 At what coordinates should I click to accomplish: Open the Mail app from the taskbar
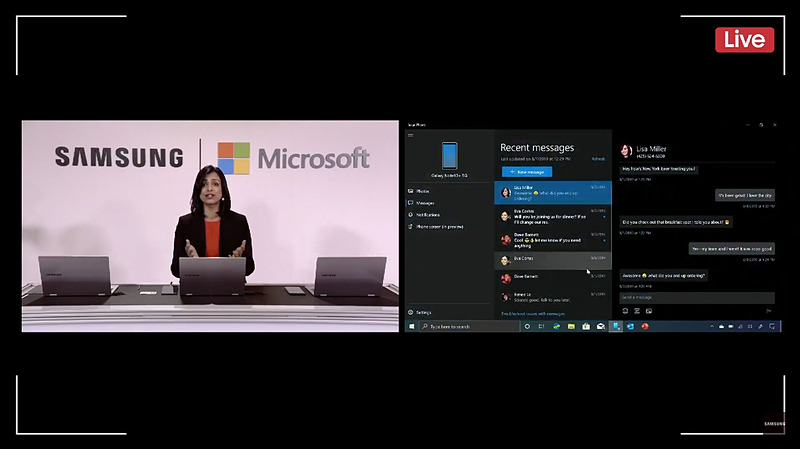tap(601, 327)
